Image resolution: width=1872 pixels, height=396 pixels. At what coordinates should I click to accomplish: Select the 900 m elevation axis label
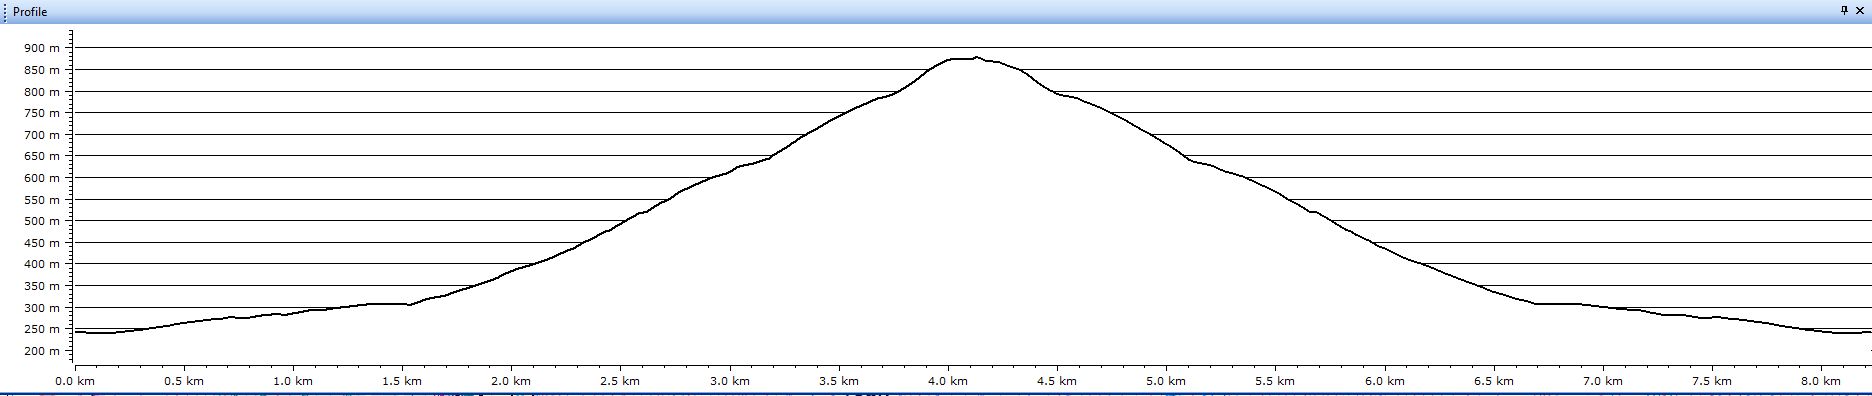pos(42,48)
